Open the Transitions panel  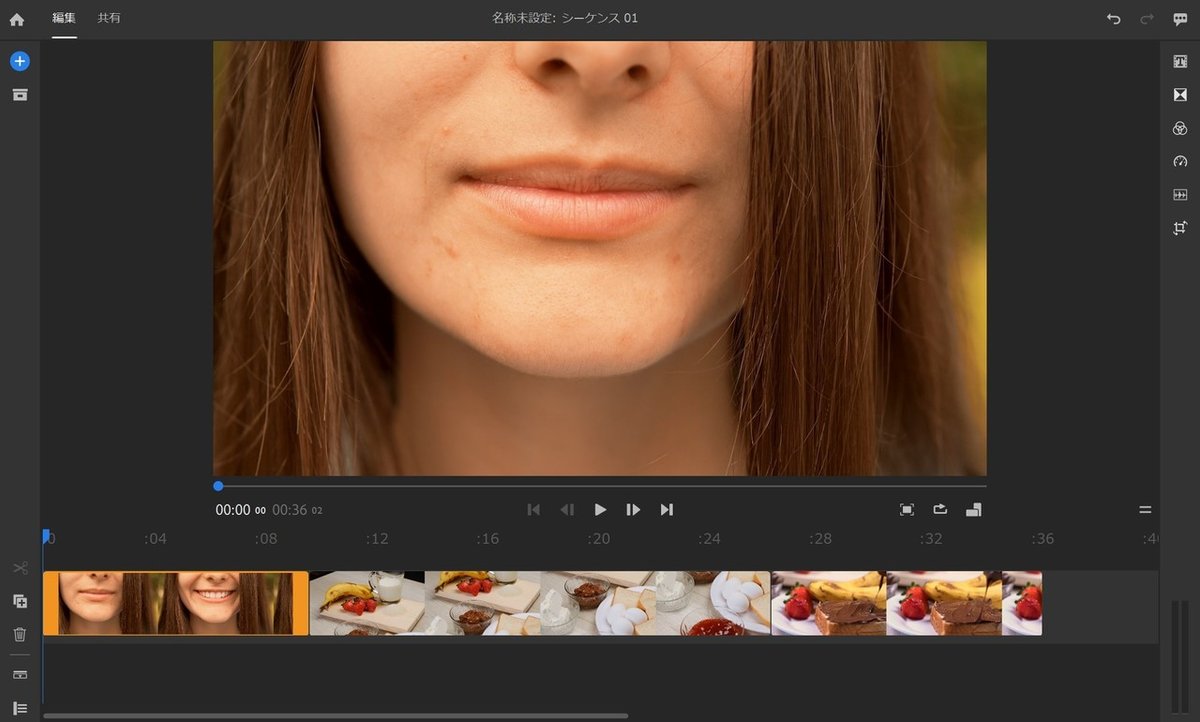tap(1180, 95)
